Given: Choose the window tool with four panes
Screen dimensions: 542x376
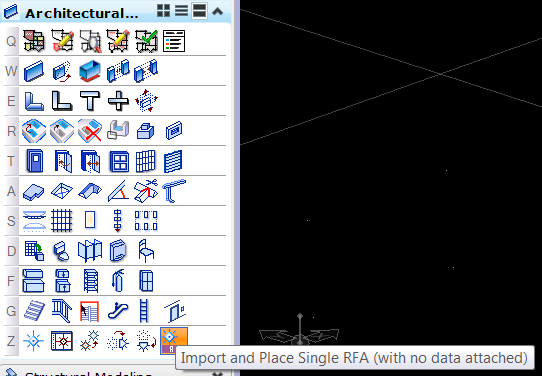Looking at the screenshot, I should click(x=119, y=161).
